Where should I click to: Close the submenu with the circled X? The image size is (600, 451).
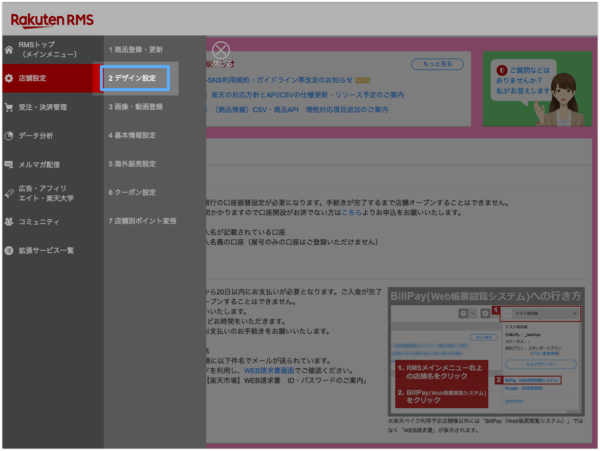pos(221,50)
